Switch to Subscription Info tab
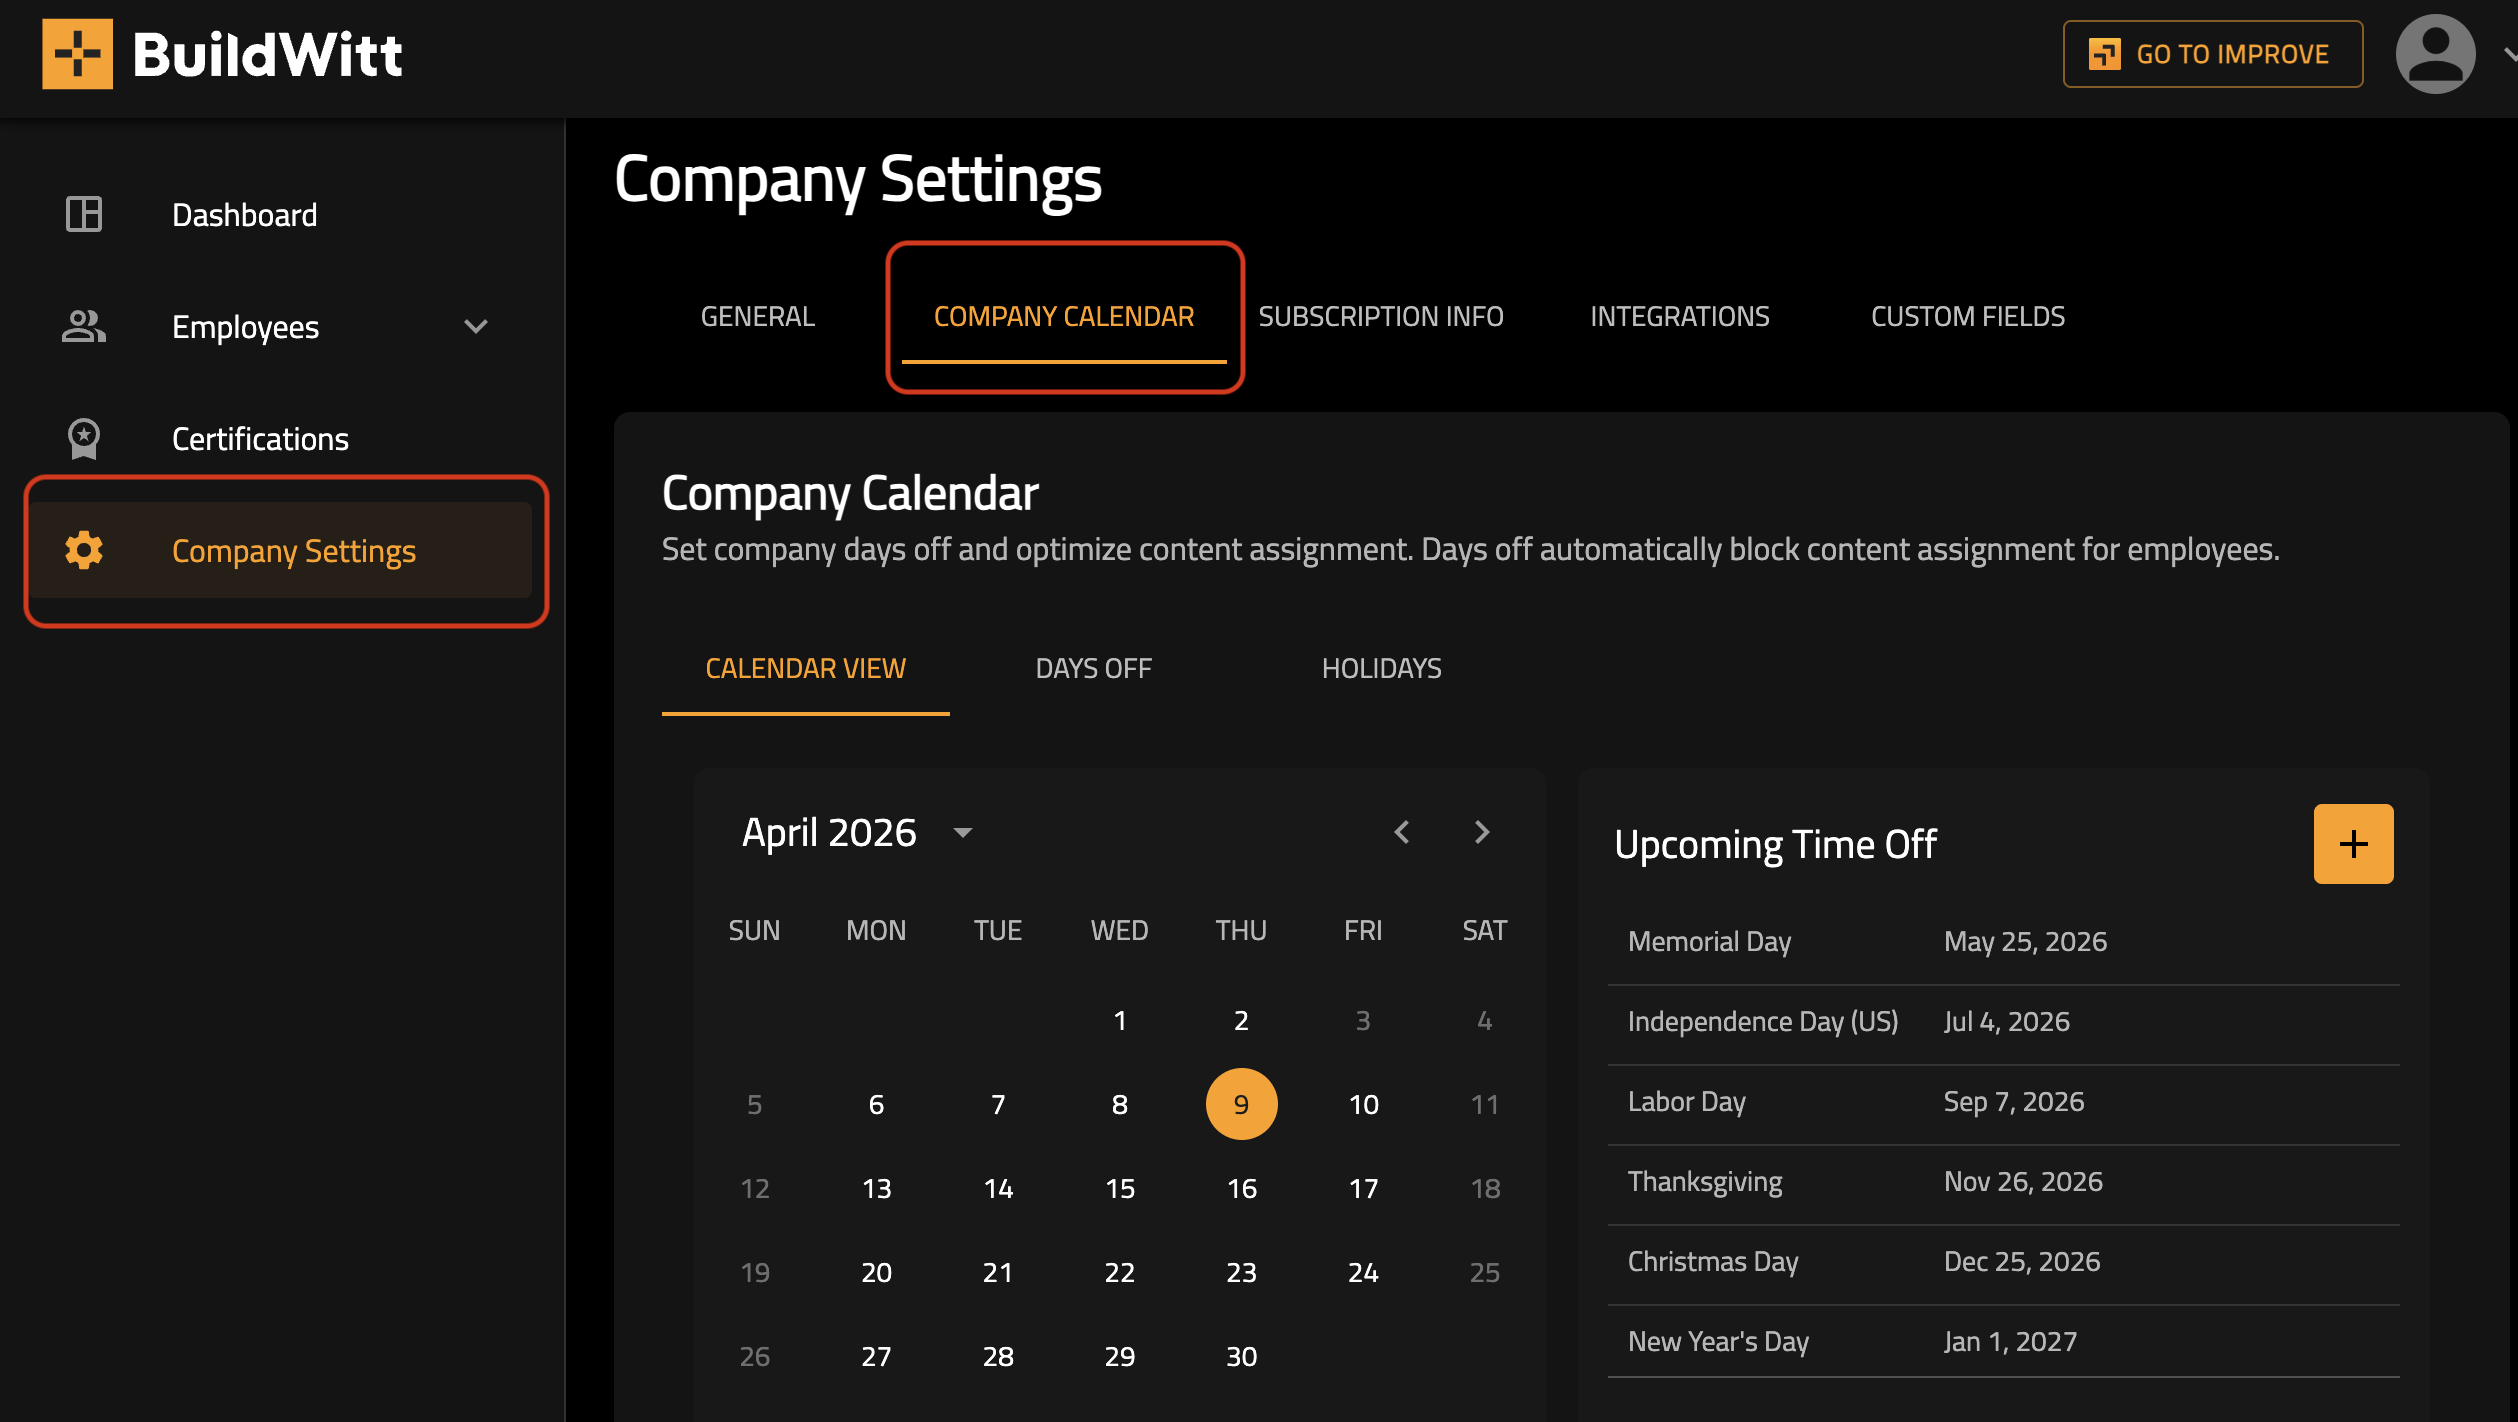 click(x=1380, y=317)
